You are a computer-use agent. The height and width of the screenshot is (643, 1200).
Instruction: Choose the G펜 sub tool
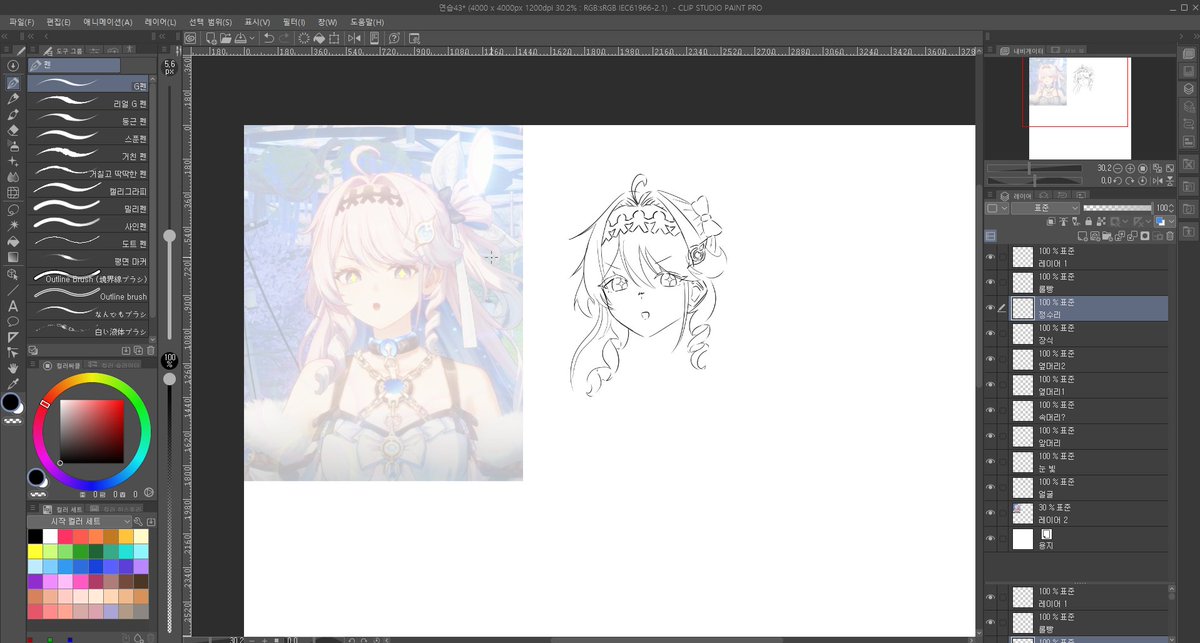[x=89, y=86]
